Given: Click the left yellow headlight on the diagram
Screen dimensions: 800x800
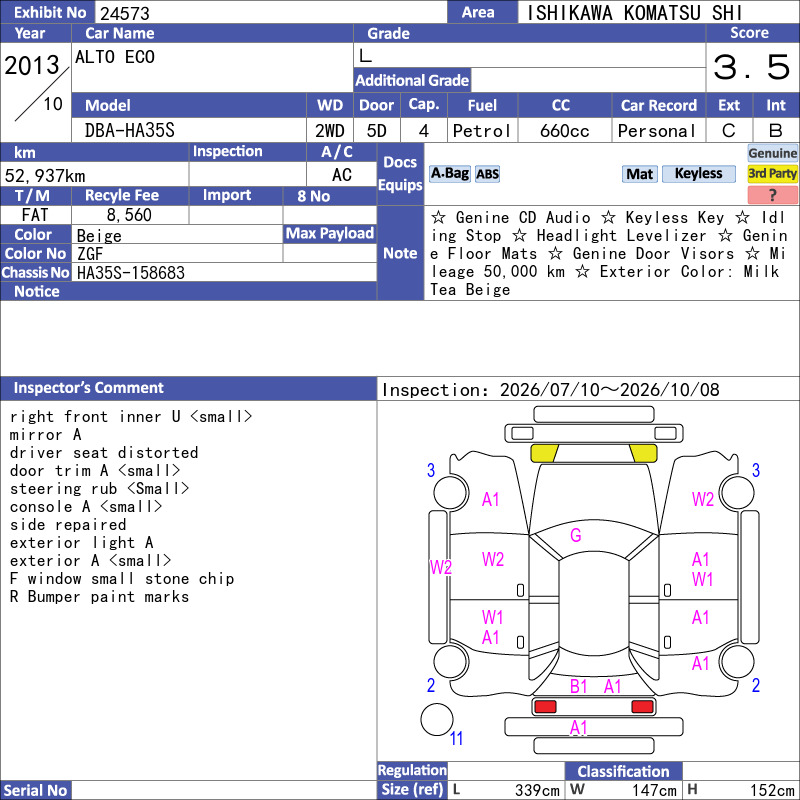Looking at the screenshot, I should pyautogui.click(x=544, y=453).
